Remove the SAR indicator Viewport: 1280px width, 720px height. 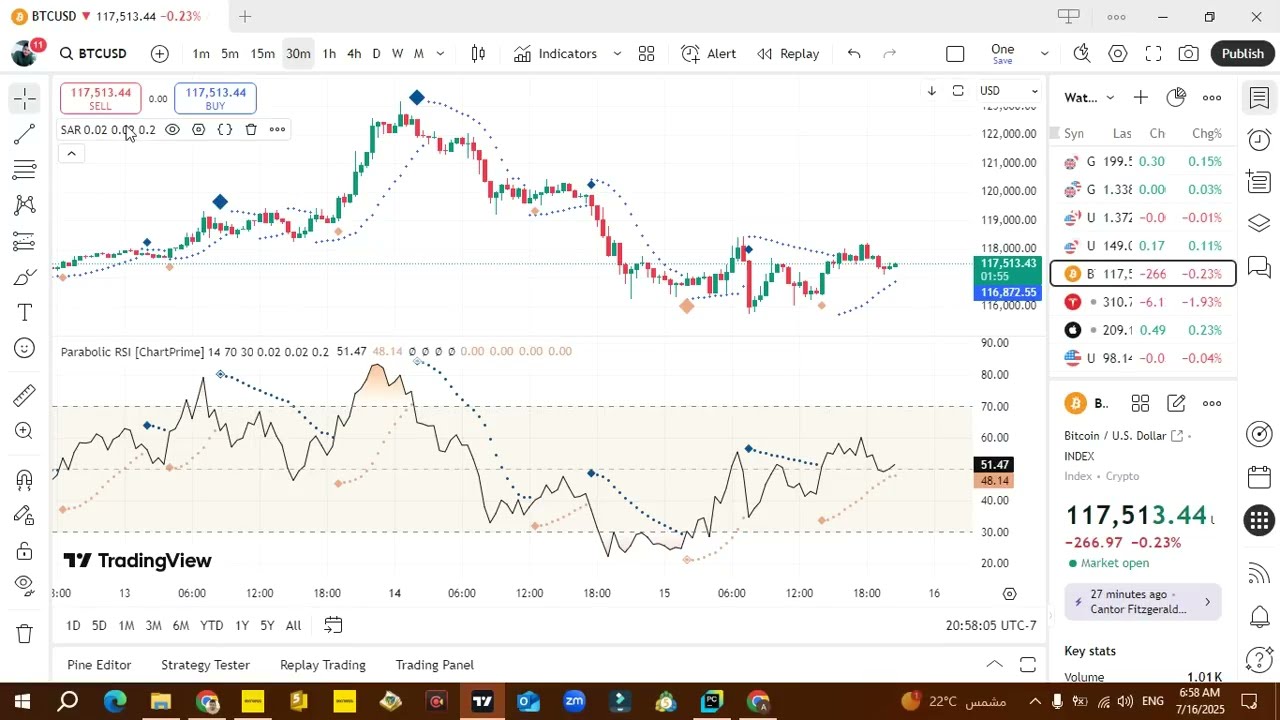251,129
